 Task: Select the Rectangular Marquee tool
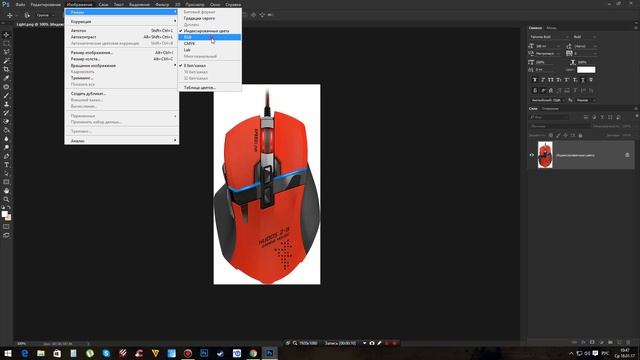(6, 43)
